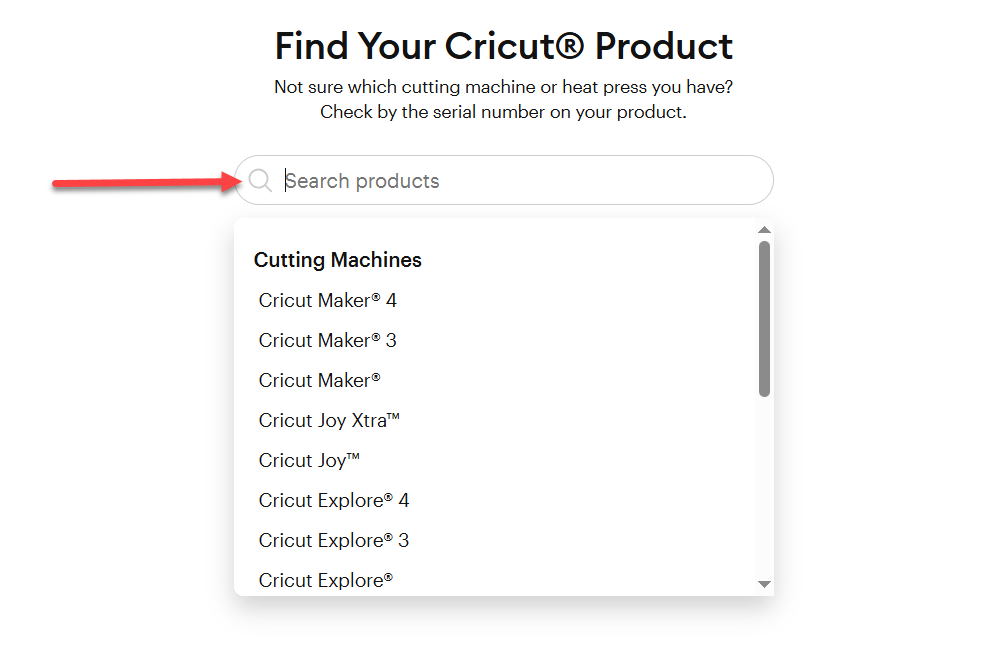
Task: Click the Find Your Cricut Product heading
Action: 502,46
